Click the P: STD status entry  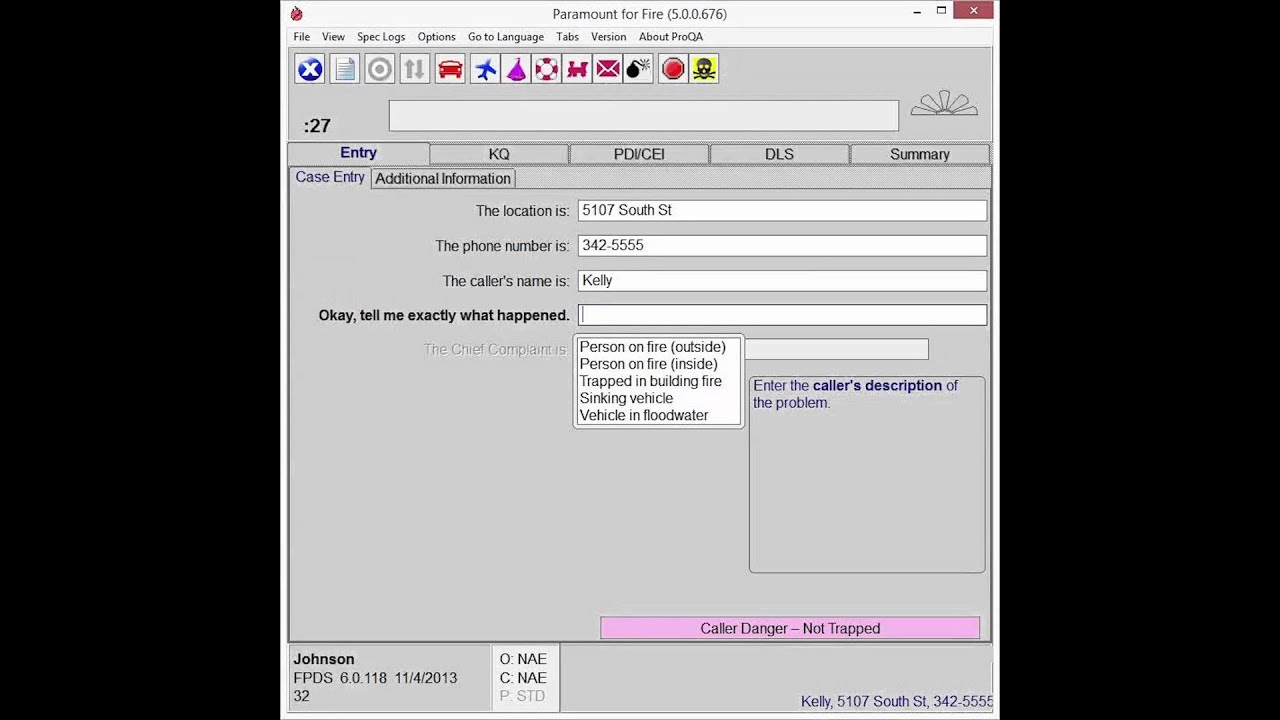coord(522,696)
